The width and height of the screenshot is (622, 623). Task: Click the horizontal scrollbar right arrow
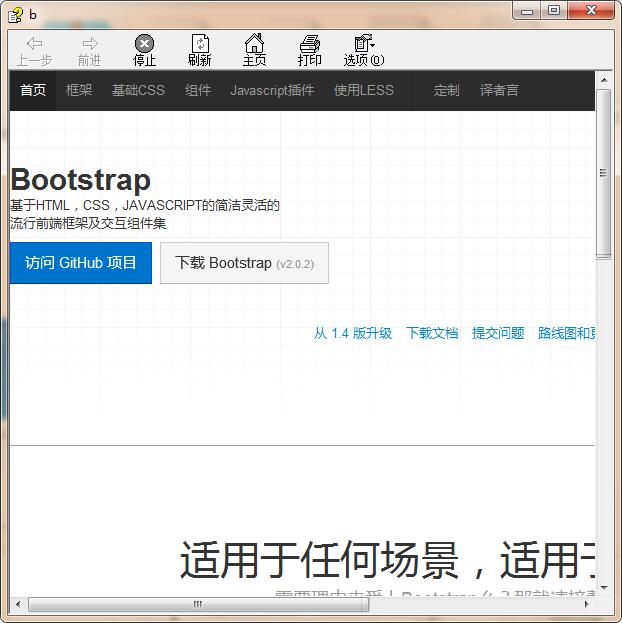point(587,604)
